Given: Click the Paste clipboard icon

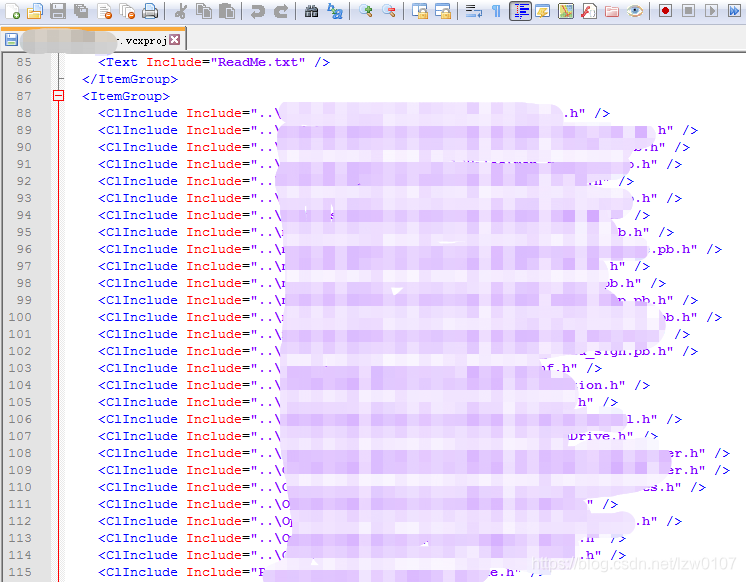Looking at the screenshot, I should (226, 10).
